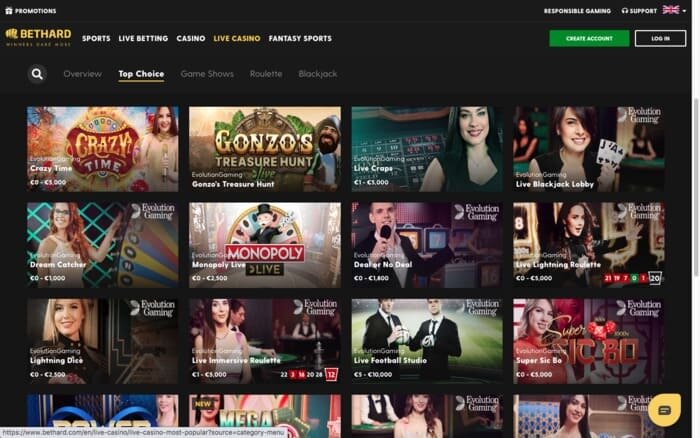Click the page vertical scrollbar
The width and height of the screenshot is (700, 438).
[x=696, y=188]
